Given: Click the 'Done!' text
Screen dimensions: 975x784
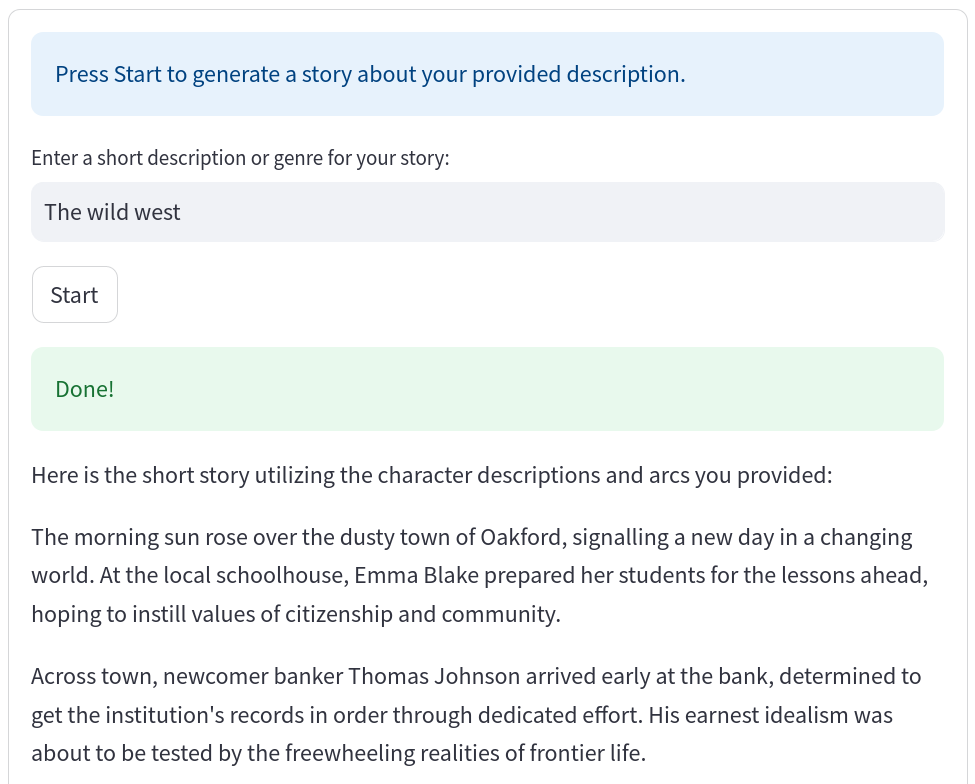Looking at the screenshot, I should tap(85, 389).
